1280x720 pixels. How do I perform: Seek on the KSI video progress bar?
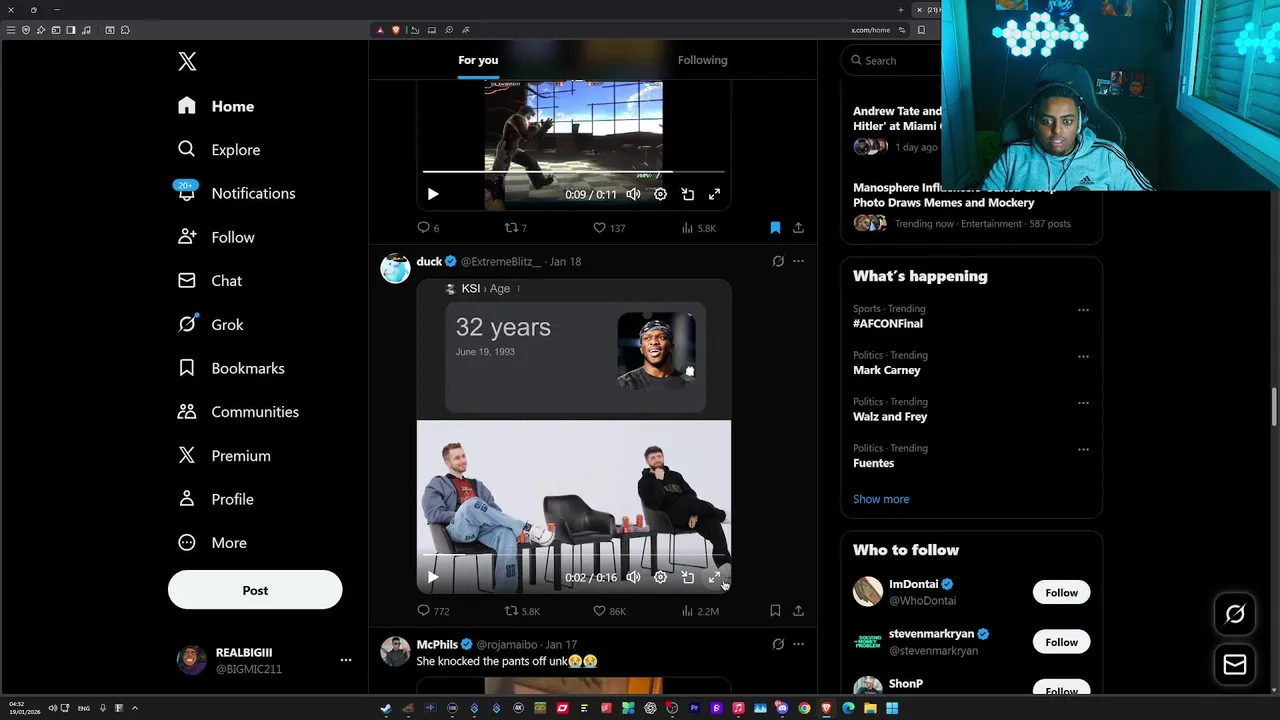coord(573,555)
